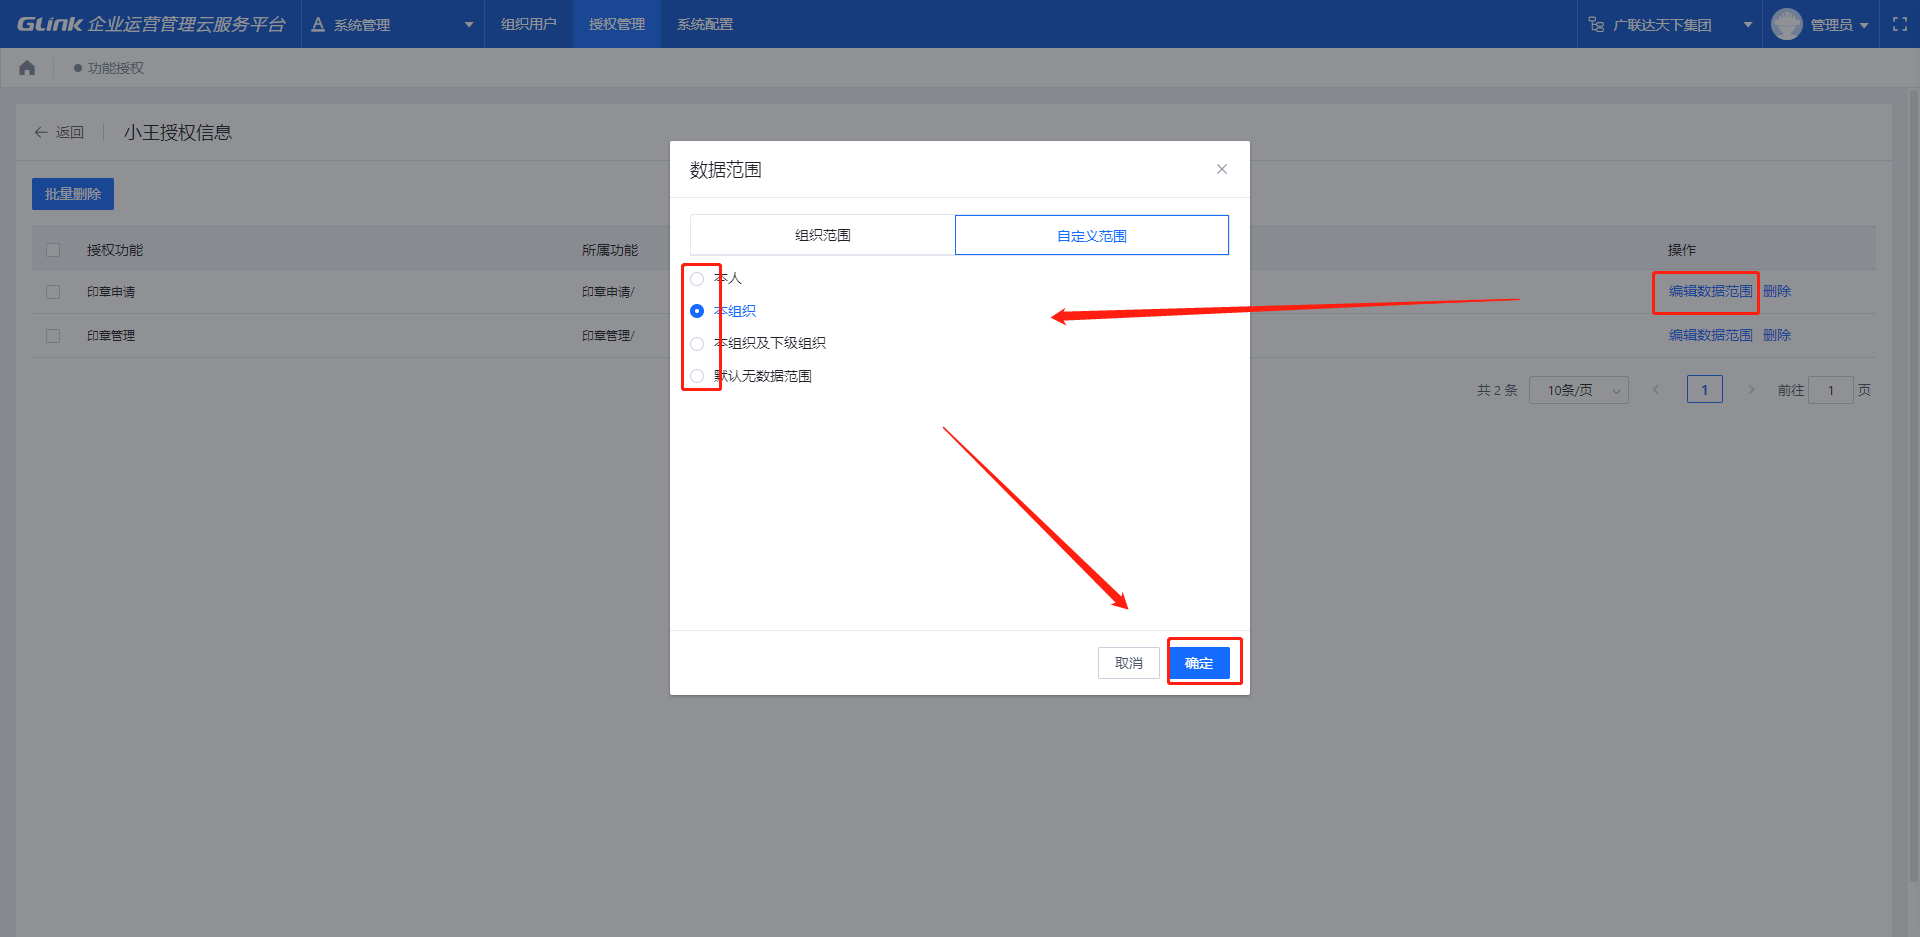Open 授权管理 menu in top navigation
Image resolution: width=1920 pixels, height=937 pixels.
[x=617, y=24]
